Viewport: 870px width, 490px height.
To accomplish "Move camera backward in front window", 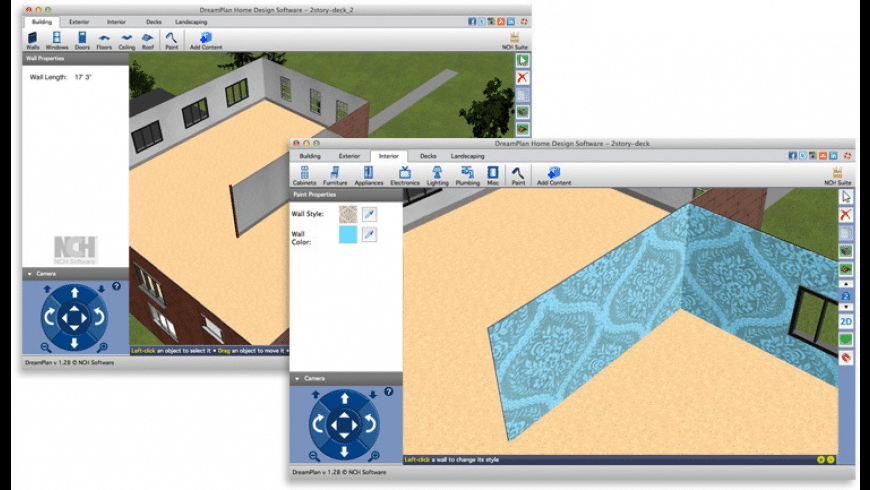I will (x=345, y=452).
